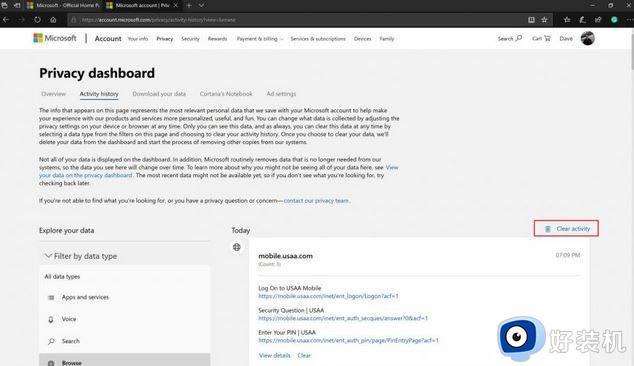
Task: Open the Rewards menu item
Action: pyautogui.click(x=218, y=39)
